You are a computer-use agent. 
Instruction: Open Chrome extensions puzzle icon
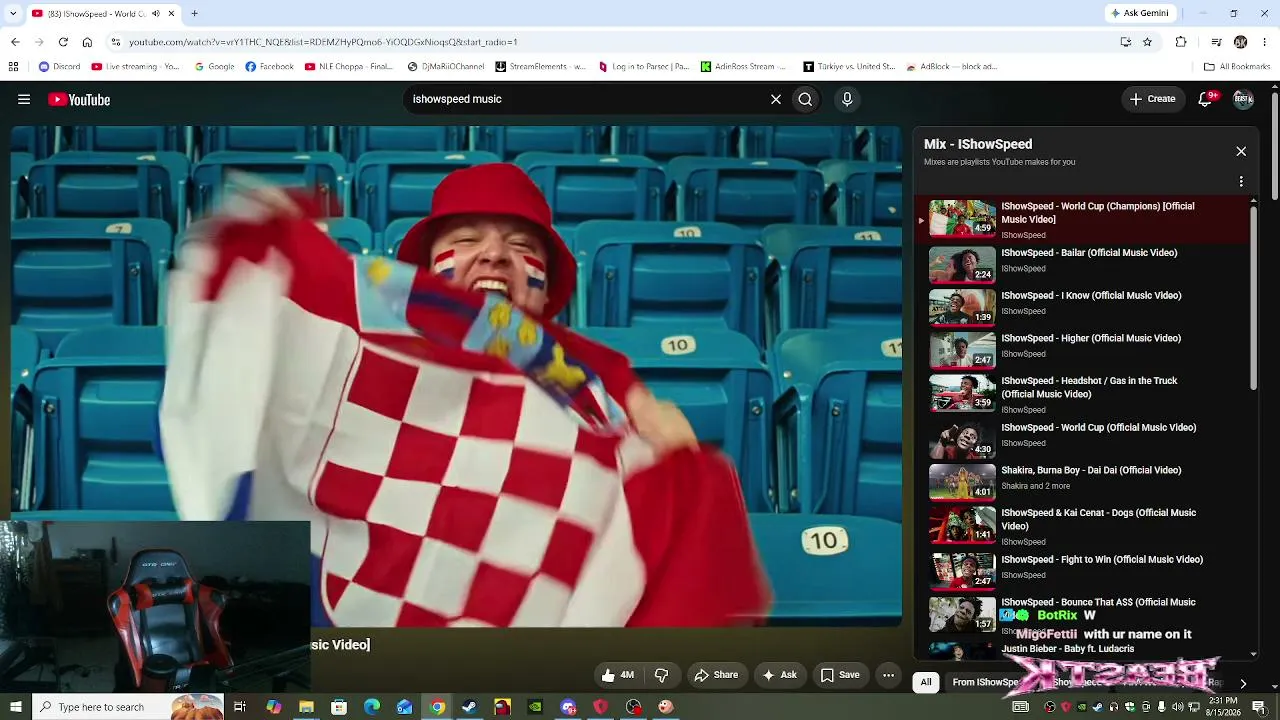click(1181, 42)
